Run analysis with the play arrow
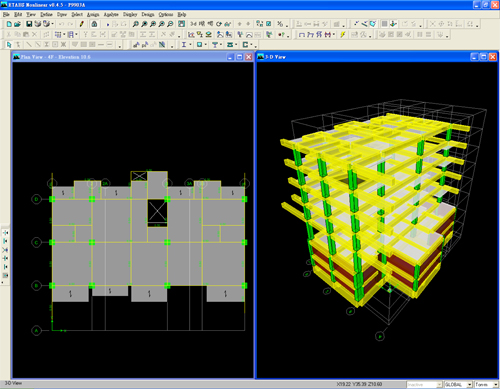The width and height of the screenshot is (500, 389). coord(107,24)
